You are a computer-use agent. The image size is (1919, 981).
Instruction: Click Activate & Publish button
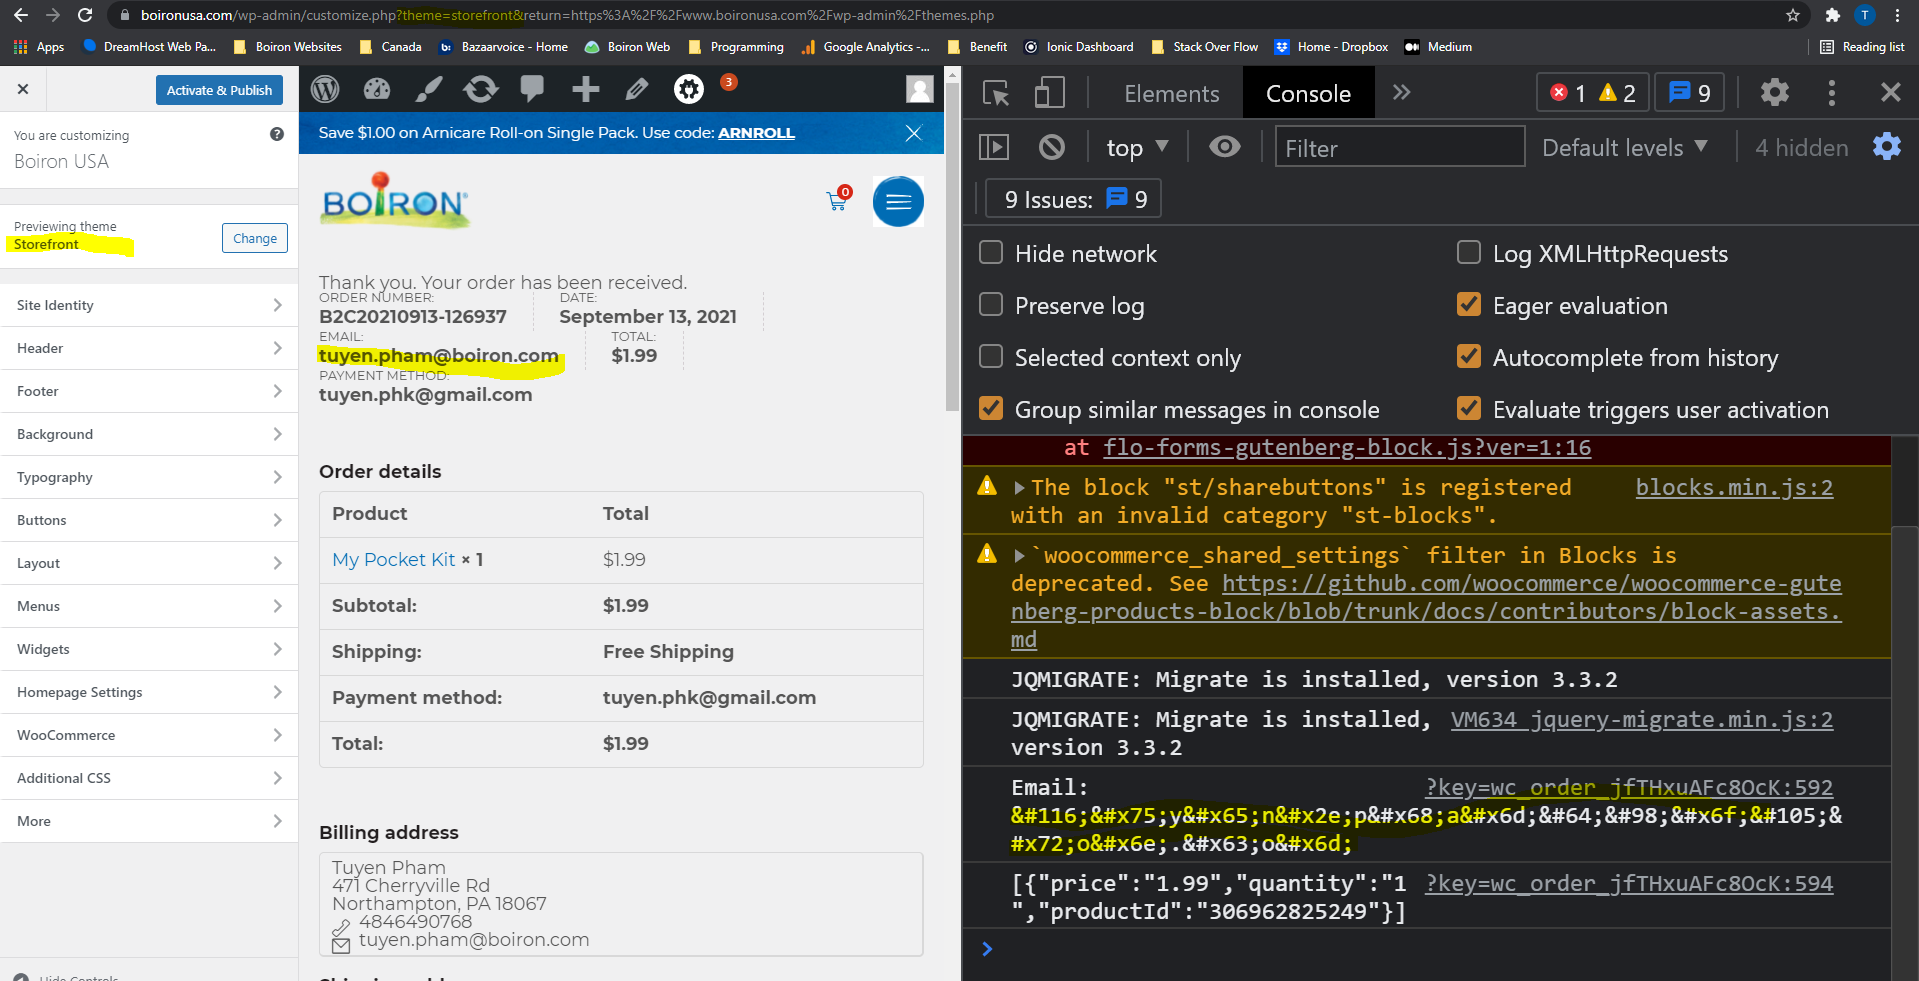click(x=219, y=90)
